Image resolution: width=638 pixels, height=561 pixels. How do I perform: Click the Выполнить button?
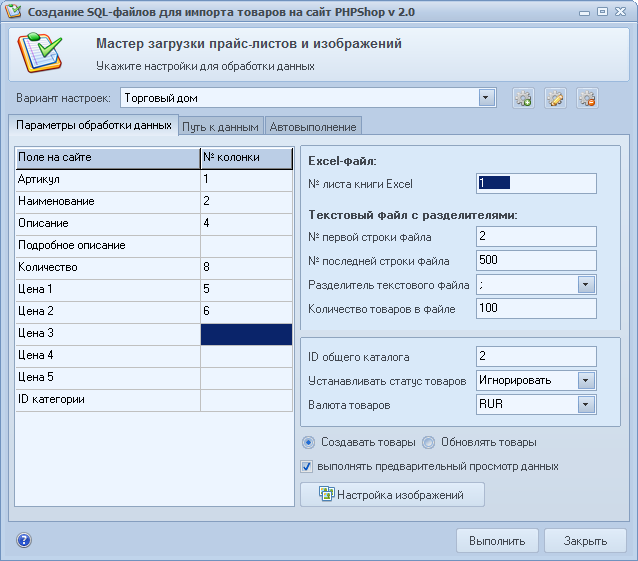click(497, 541)
